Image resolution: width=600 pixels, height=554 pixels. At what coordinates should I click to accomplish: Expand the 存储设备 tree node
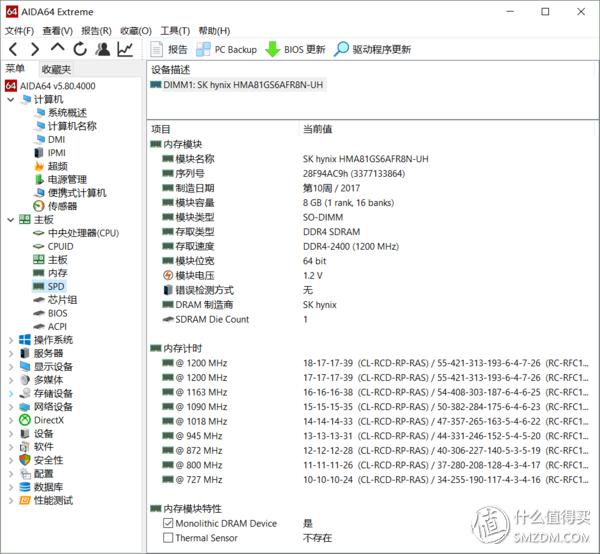11,394
